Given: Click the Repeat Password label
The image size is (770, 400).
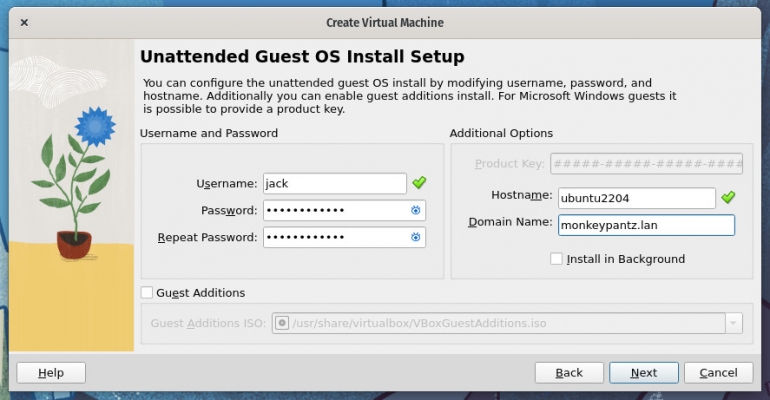Looking at the screenshot, I should (207, 238).
